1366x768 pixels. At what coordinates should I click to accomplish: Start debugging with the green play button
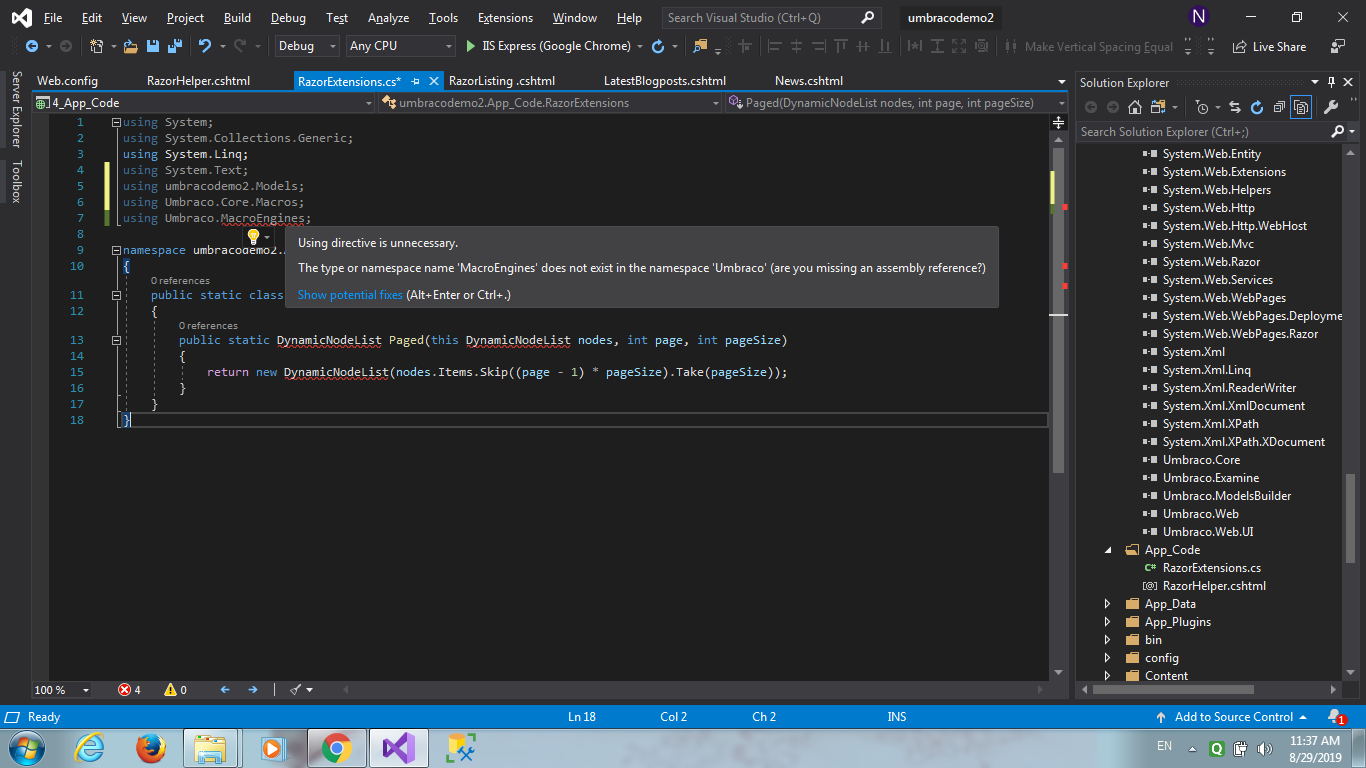471,46
